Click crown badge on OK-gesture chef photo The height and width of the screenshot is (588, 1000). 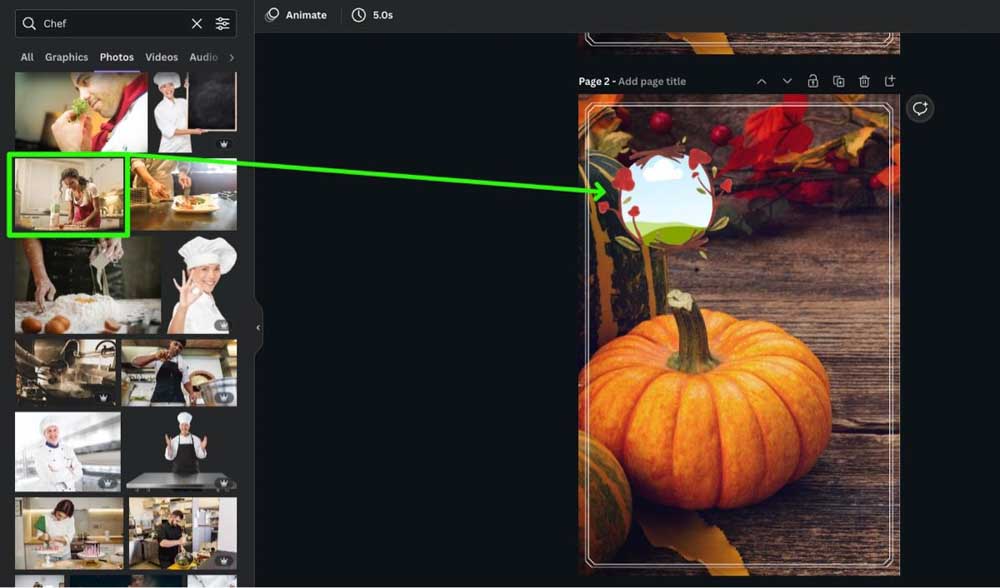click(x=221, y=325)
